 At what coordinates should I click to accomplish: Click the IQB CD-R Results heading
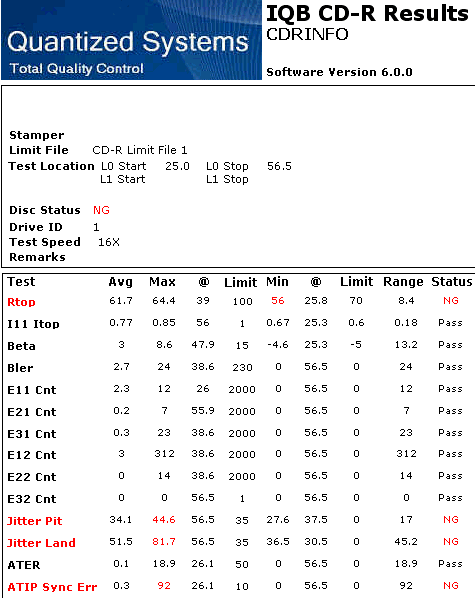click(x=367, y=13)
